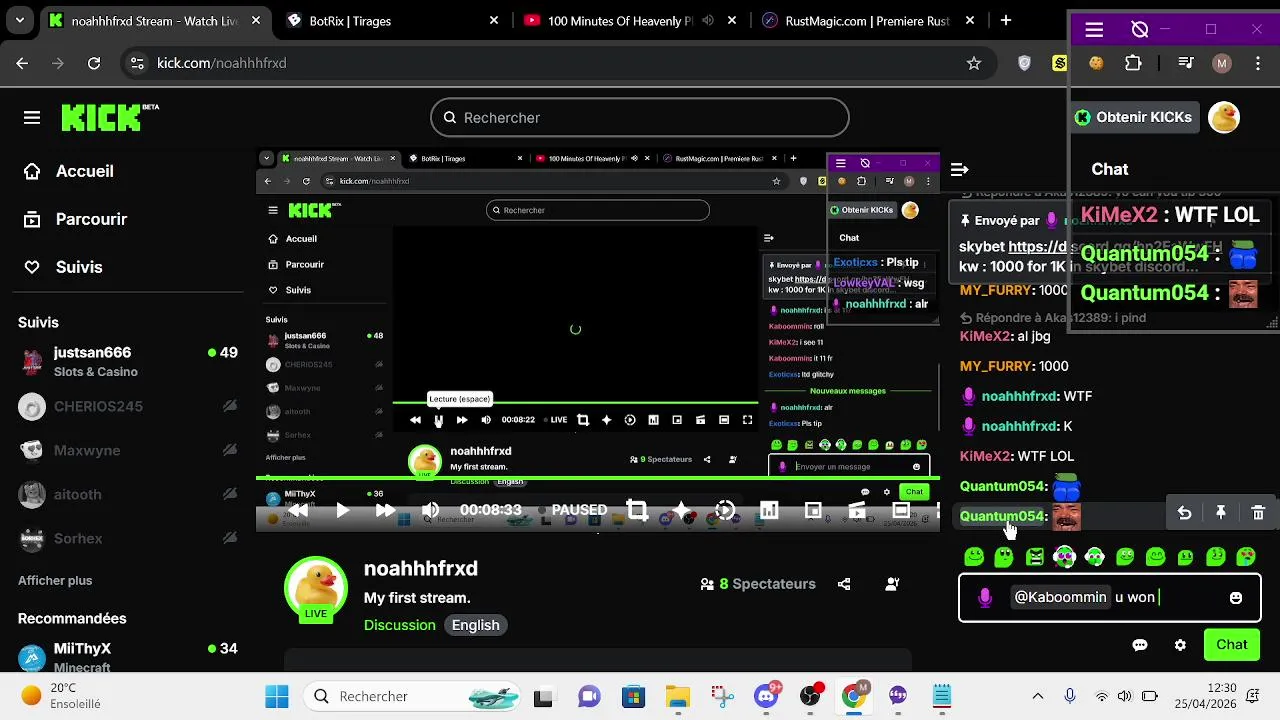Go to Accueil in Kick sidebar
Image resolution: width=1280 pixels, height=720 pixels.
tap(69, 171)
